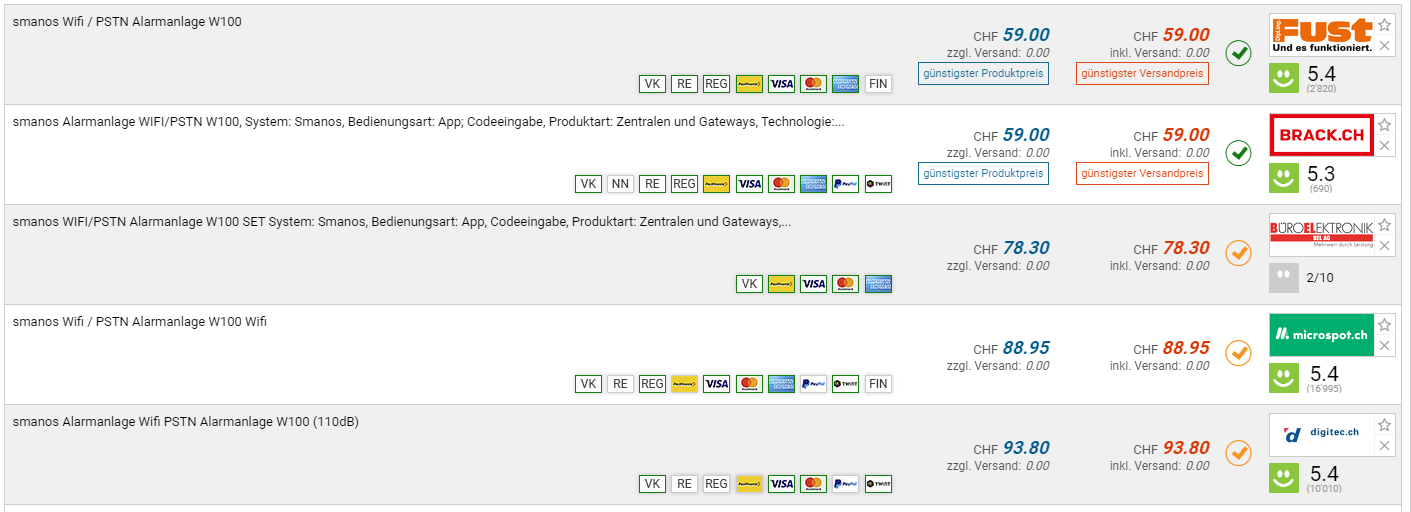
Task: Click the green availability checkmark in Fust row
Action: [1238, 53]
